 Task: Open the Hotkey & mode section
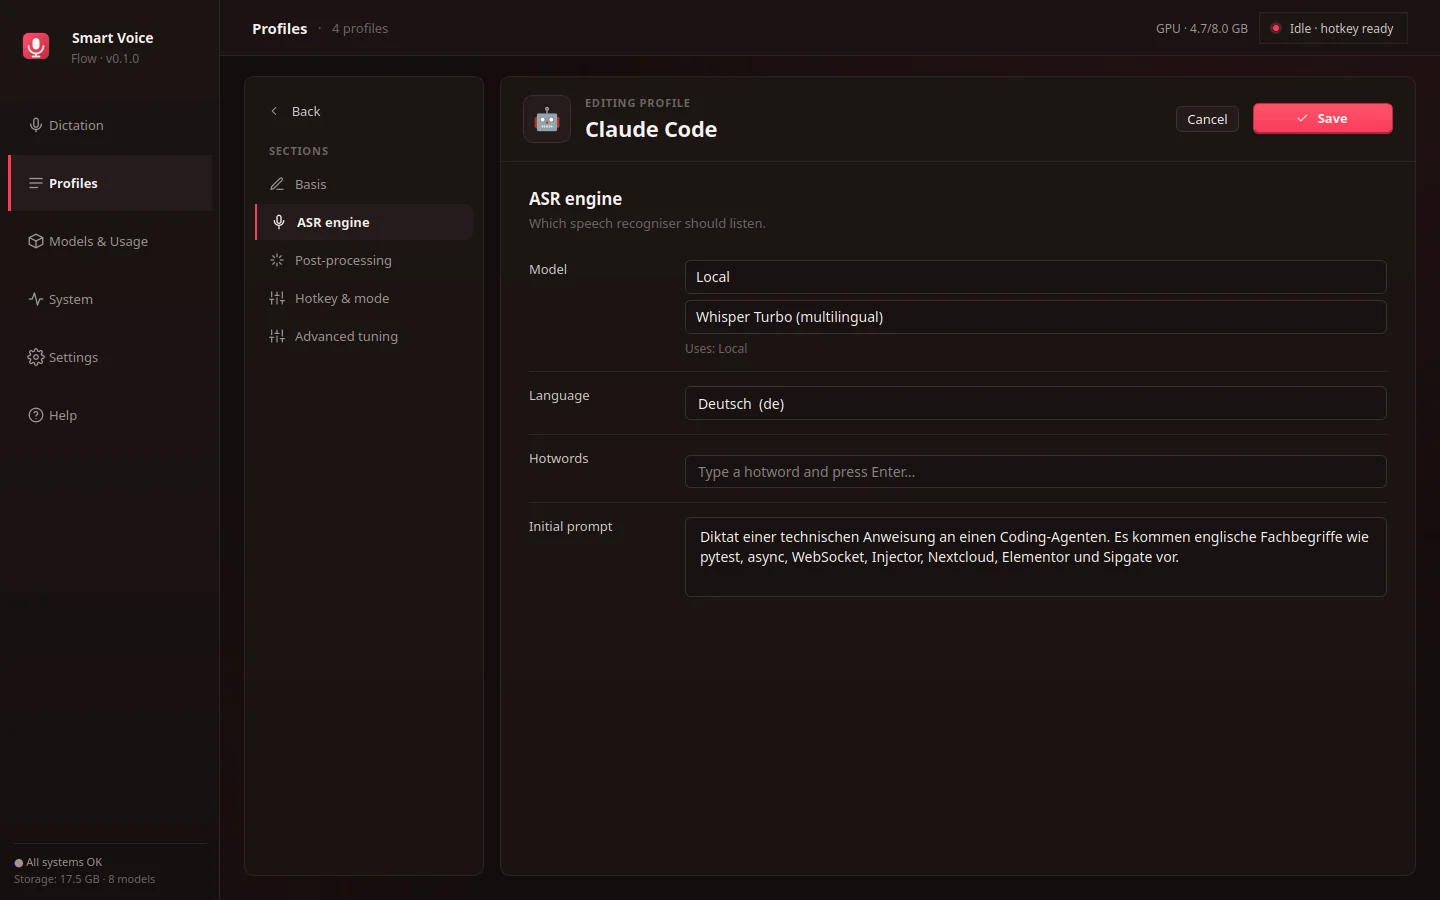point(364,298)
